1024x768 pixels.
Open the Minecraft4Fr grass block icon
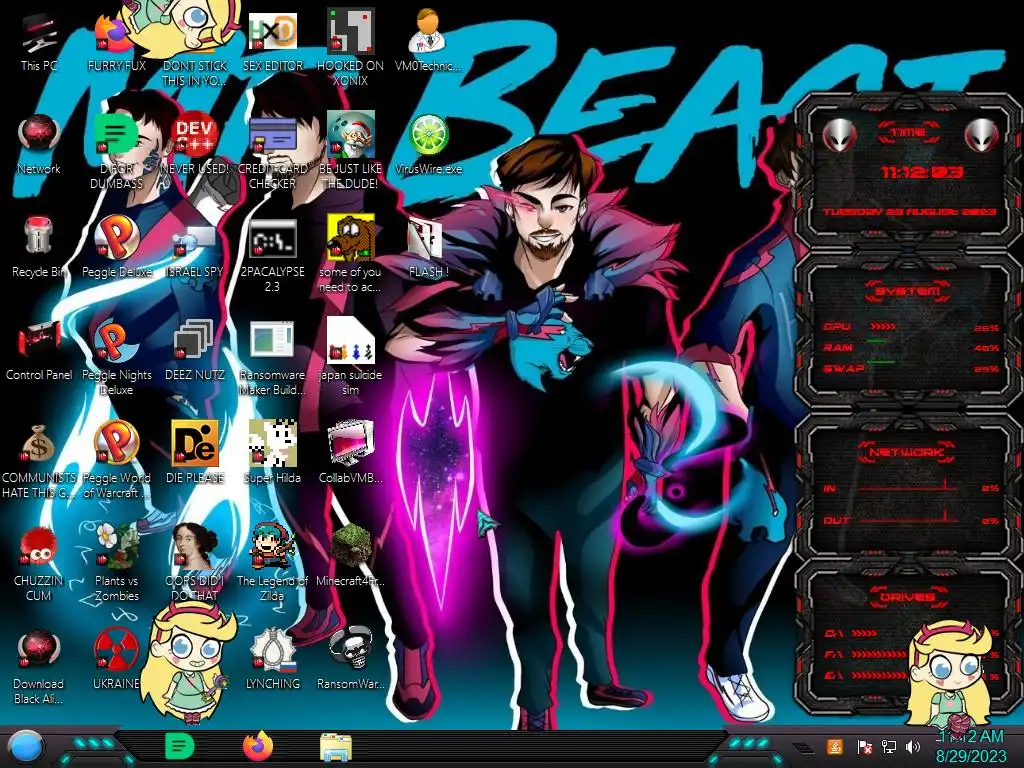pyautogui.click(x=350, y=546)
